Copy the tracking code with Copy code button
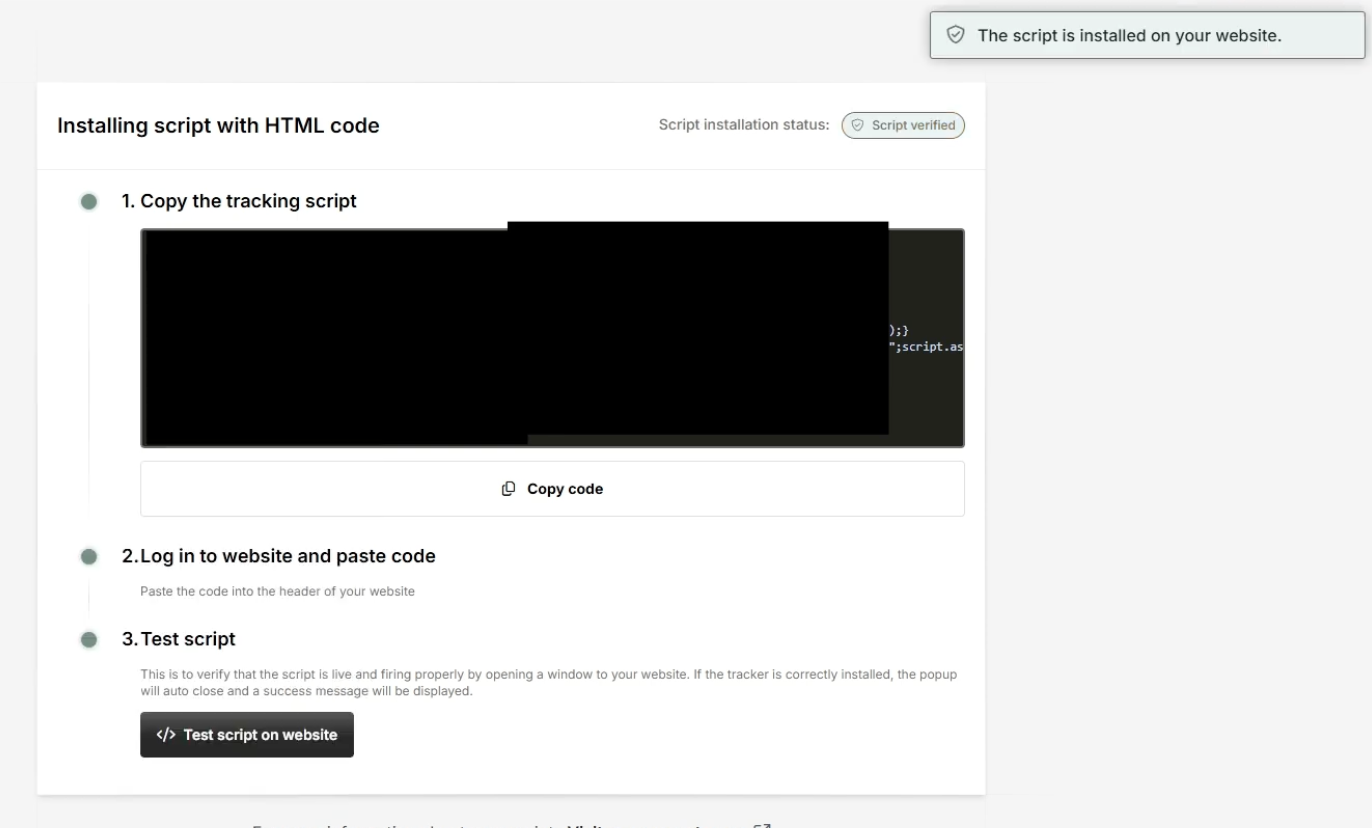This screenshot has width=1372, height=828. pos(552,489)
